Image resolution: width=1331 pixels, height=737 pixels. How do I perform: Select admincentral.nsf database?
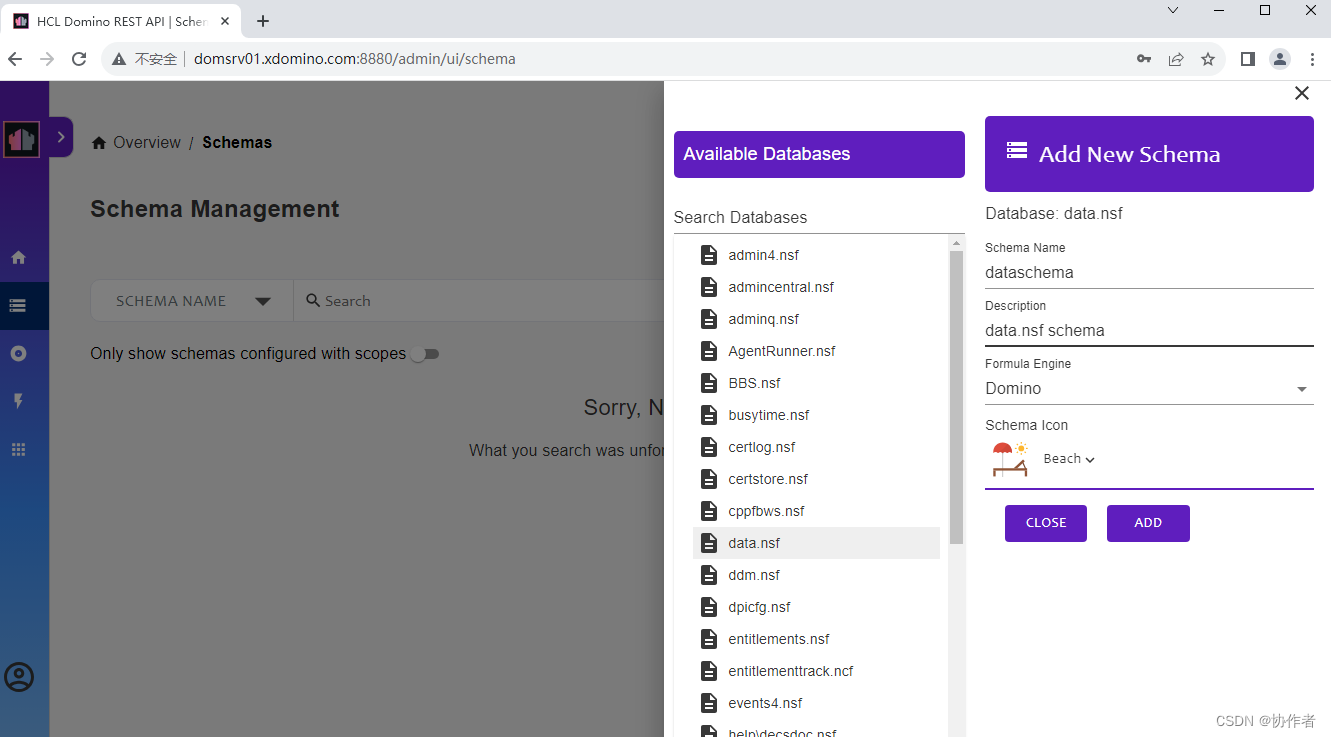(x=816, y=287)
